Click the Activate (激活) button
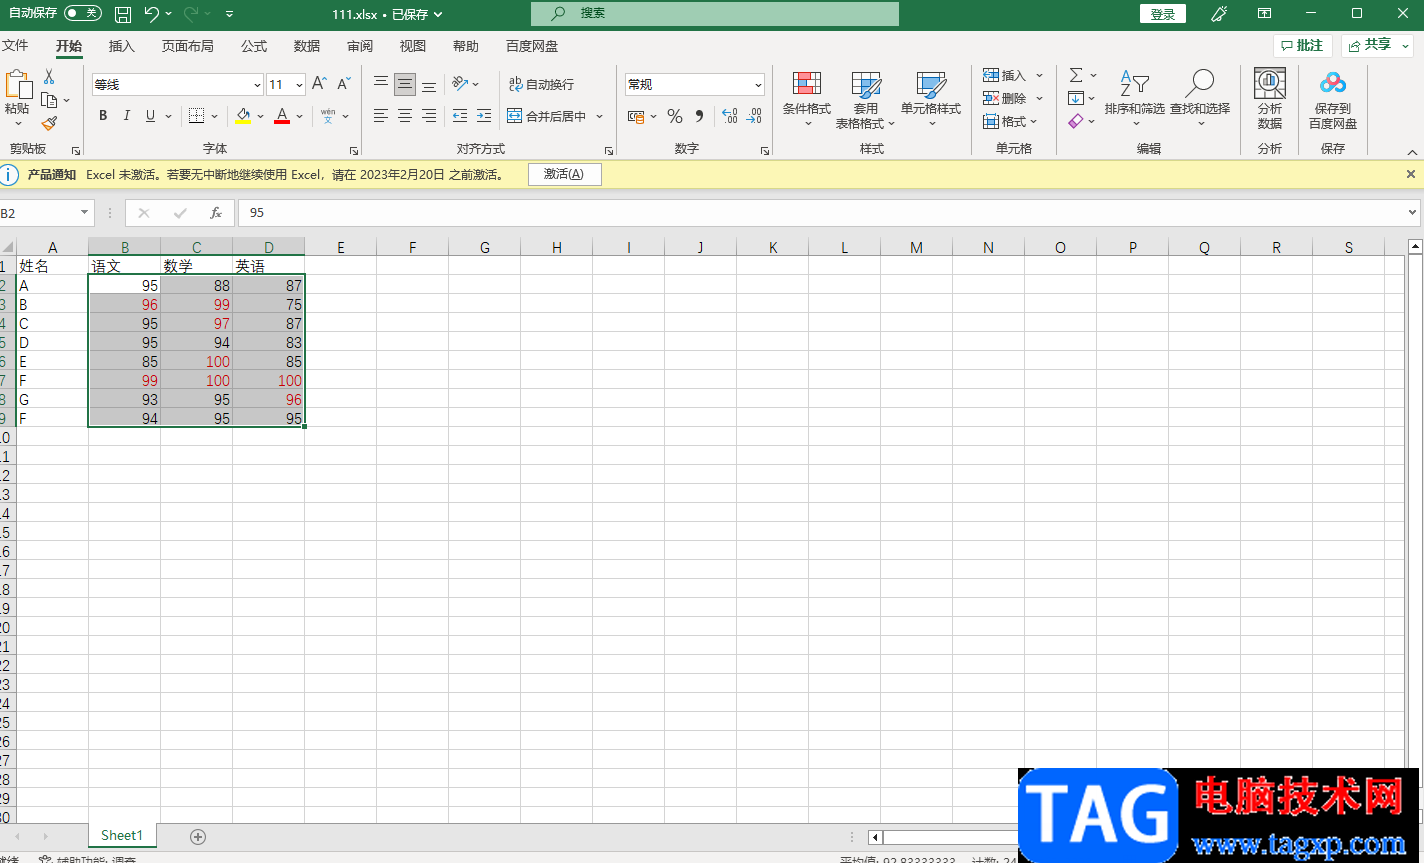Image resolution: width=1424 pixels, height=863 pixels. coord(564,174)
